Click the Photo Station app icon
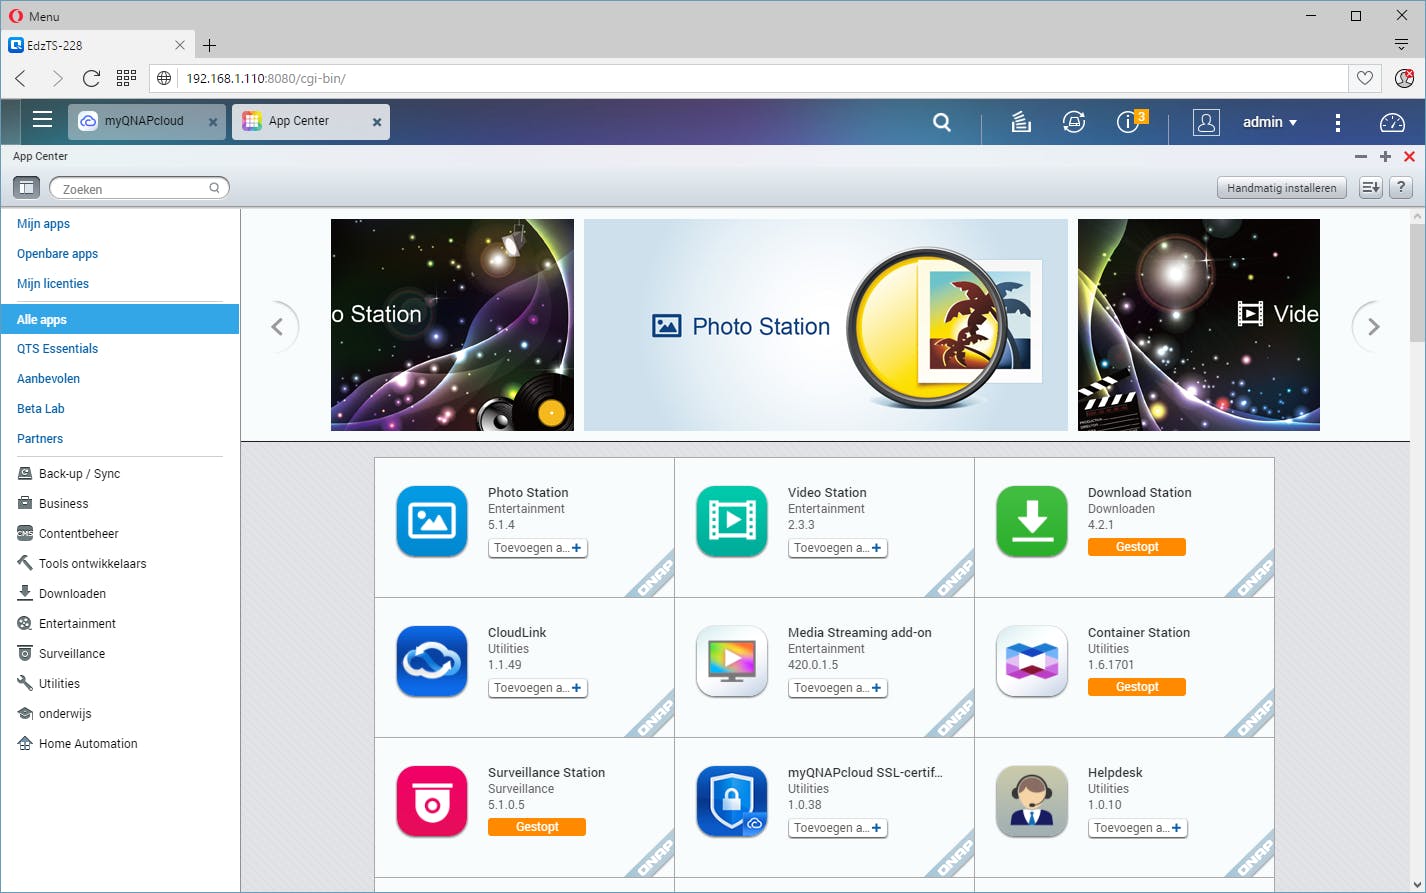The image size is (1426, 893). 432,521
